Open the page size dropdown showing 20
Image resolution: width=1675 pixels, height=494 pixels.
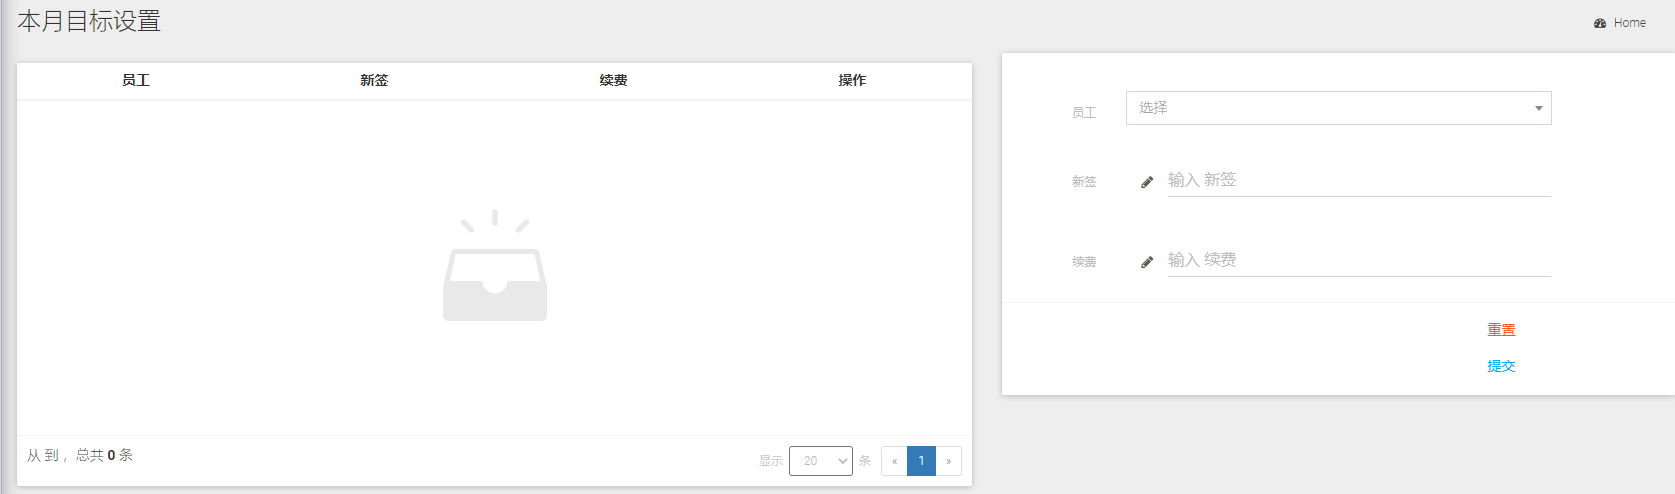(820, 461)
